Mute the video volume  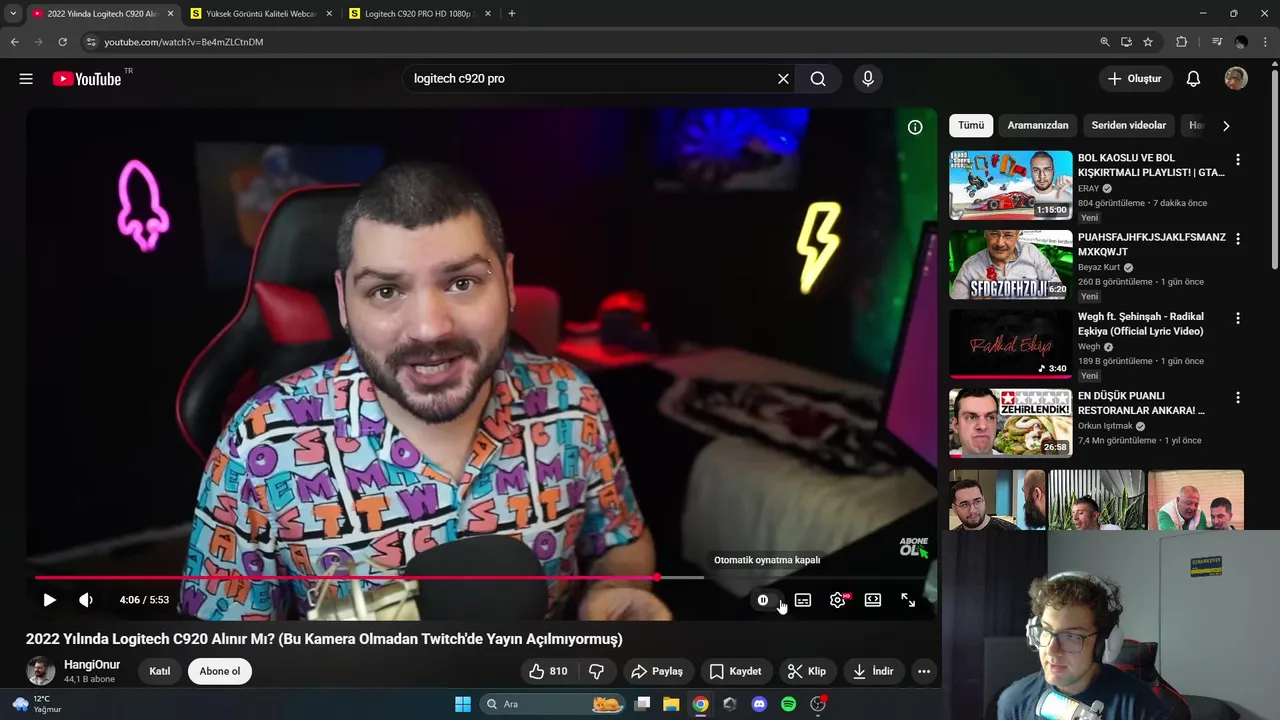click(x=86, y=600)
